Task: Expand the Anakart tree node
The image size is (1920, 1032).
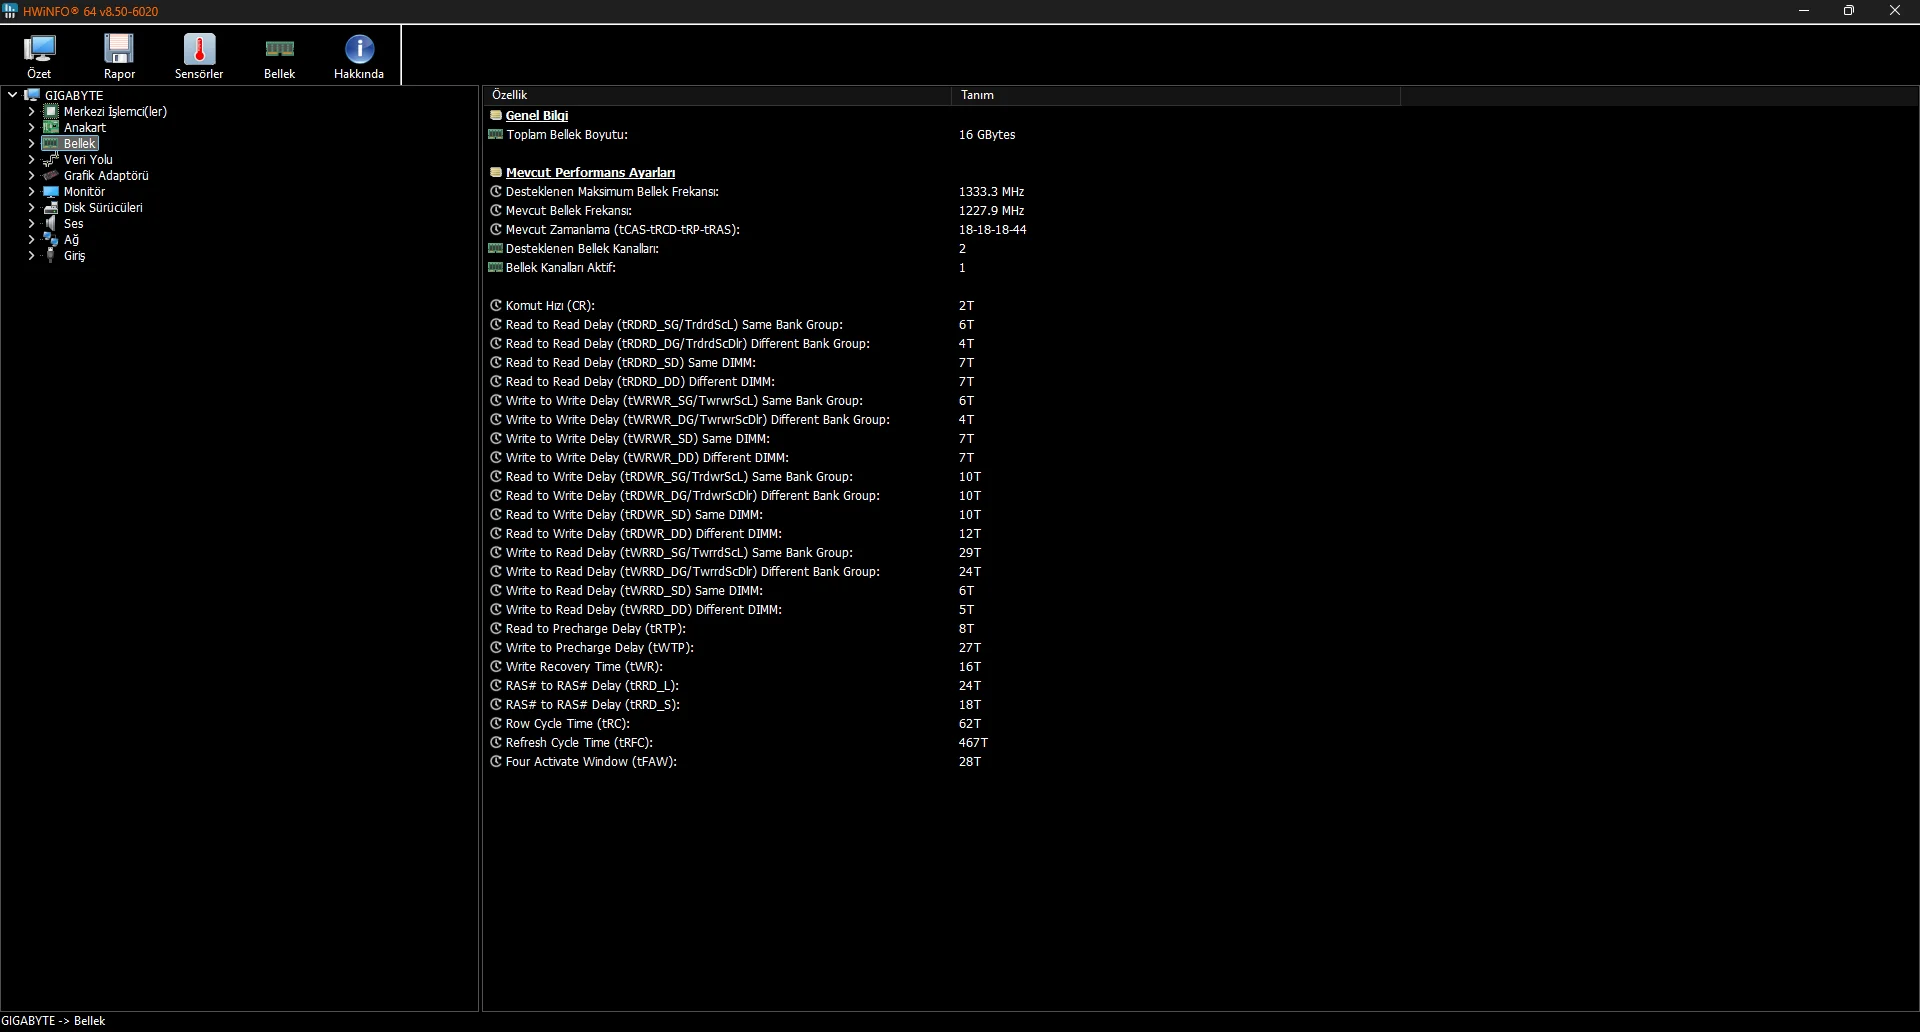Action: click(31, 127)
